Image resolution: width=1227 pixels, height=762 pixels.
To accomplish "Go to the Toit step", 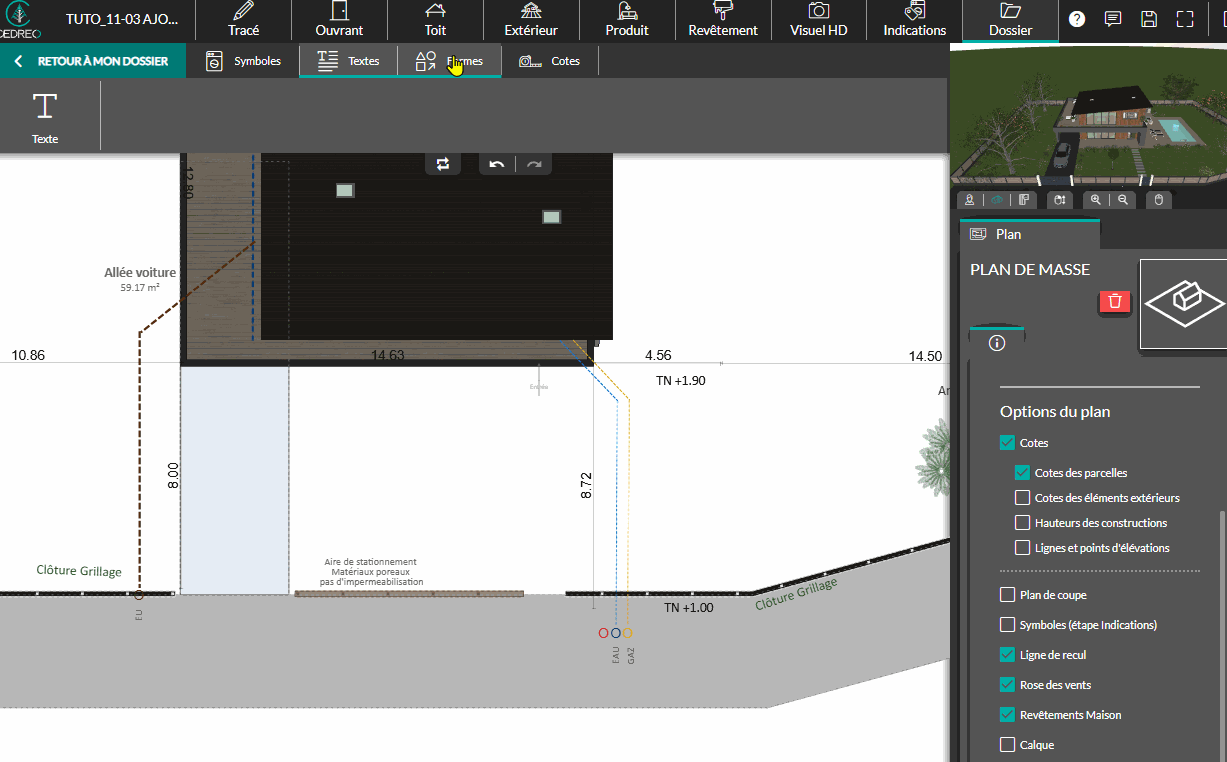I will tap(435, 21).
